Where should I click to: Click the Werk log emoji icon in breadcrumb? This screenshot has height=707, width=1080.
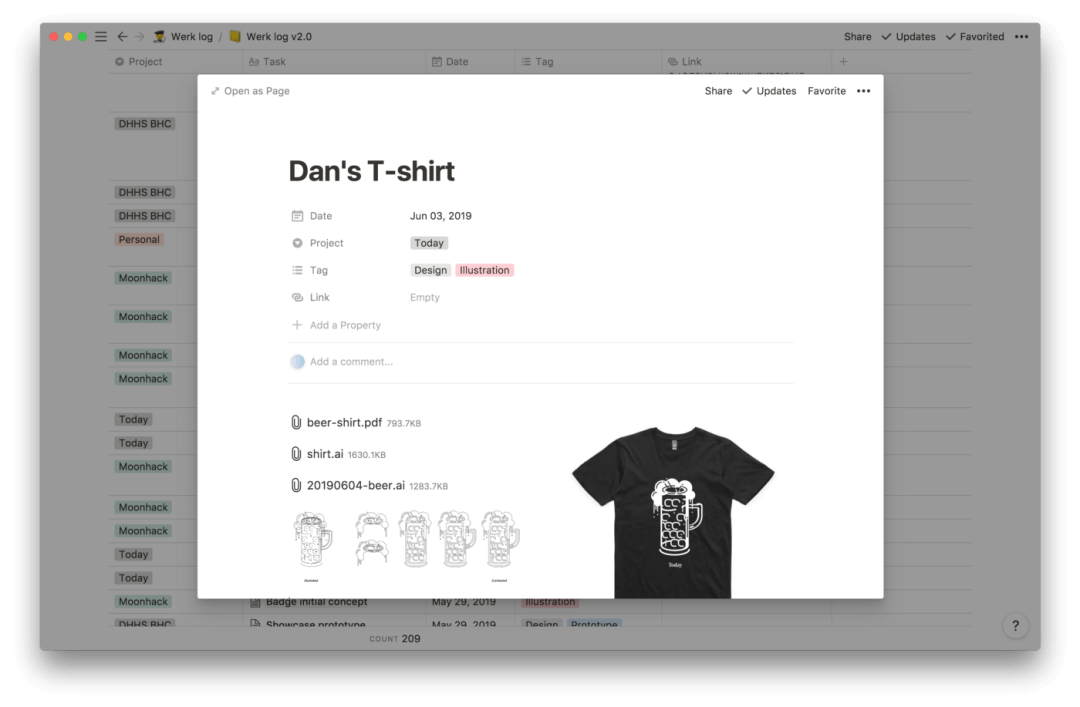click(x=160, y=37)
